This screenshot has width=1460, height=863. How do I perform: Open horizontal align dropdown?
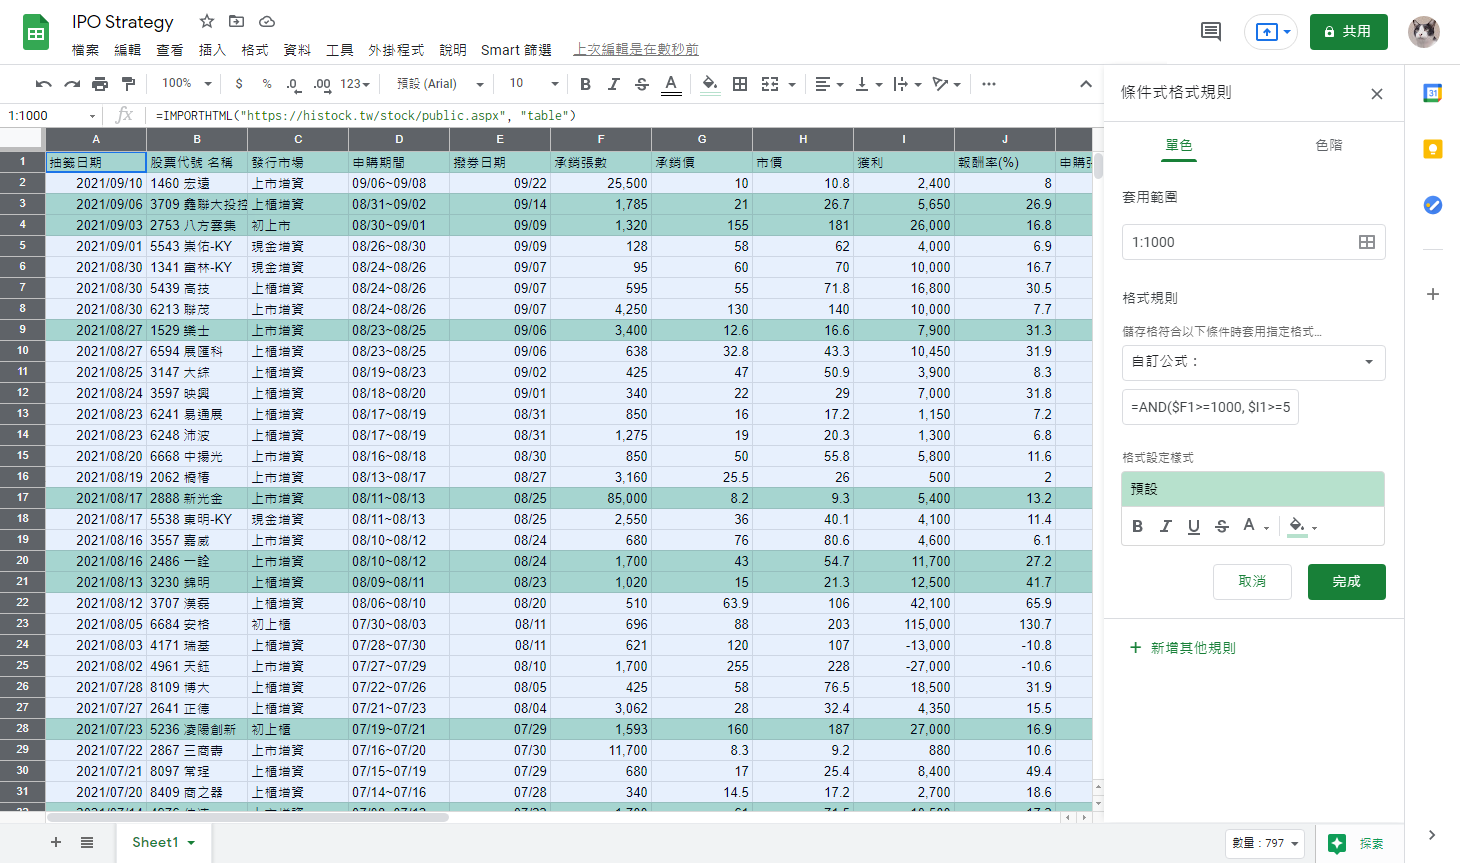(x=829, y=84)
